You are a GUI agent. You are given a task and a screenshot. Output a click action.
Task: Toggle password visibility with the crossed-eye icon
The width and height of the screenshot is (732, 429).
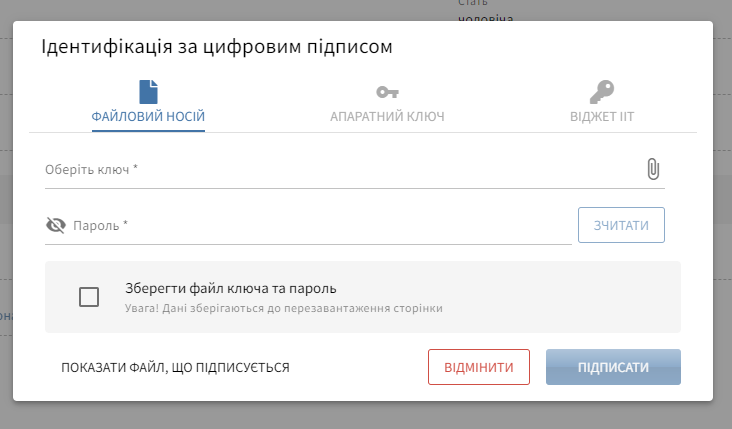(56, 225)
